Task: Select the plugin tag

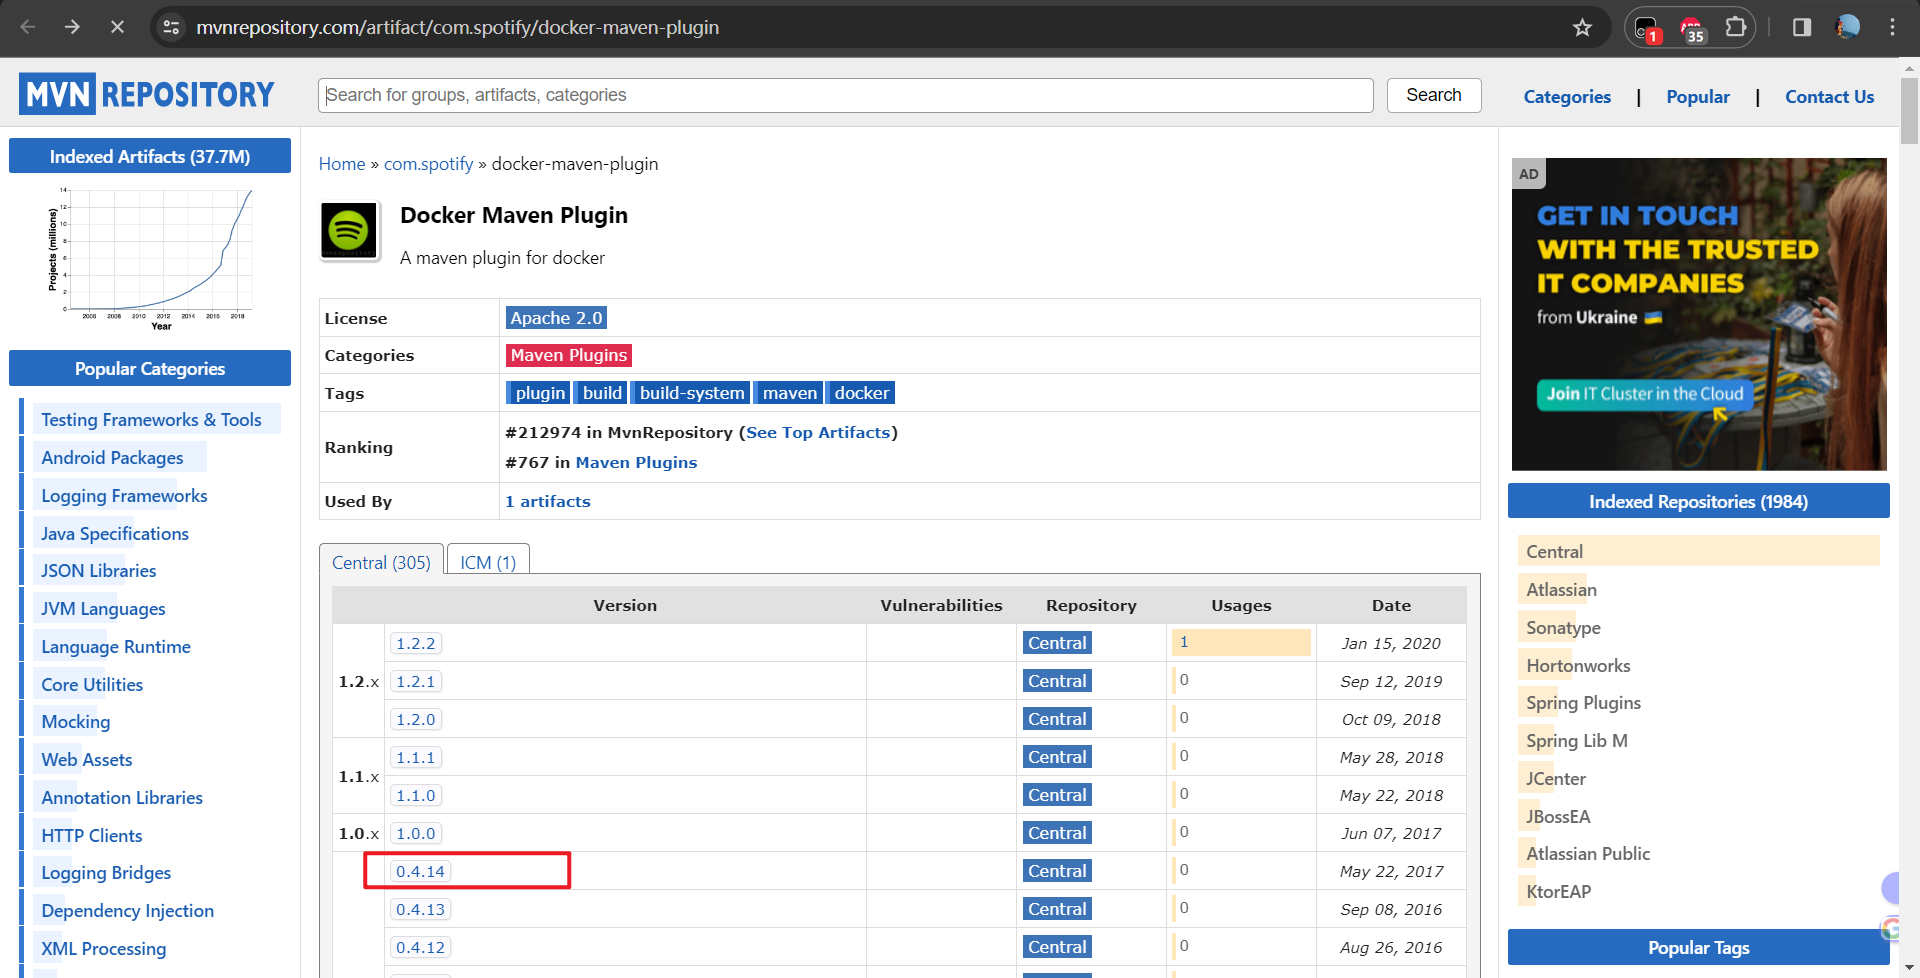Action: point(538,393)
